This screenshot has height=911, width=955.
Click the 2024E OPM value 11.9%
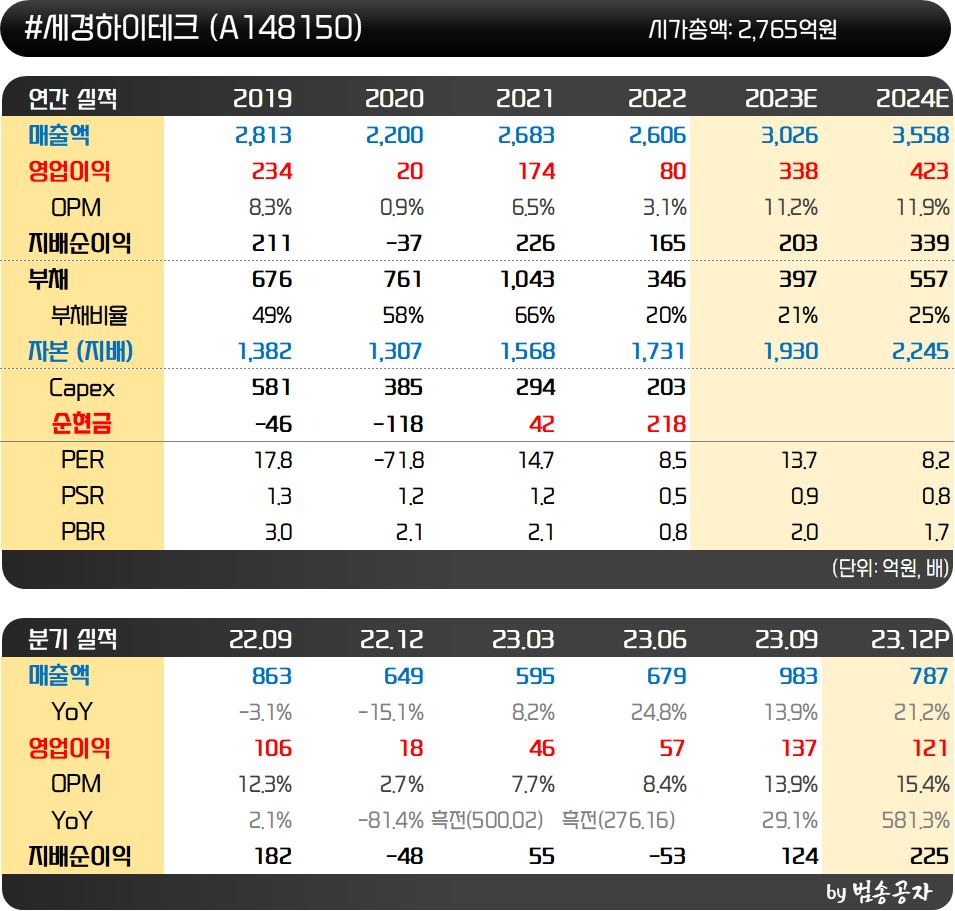(x=923, y=208)
